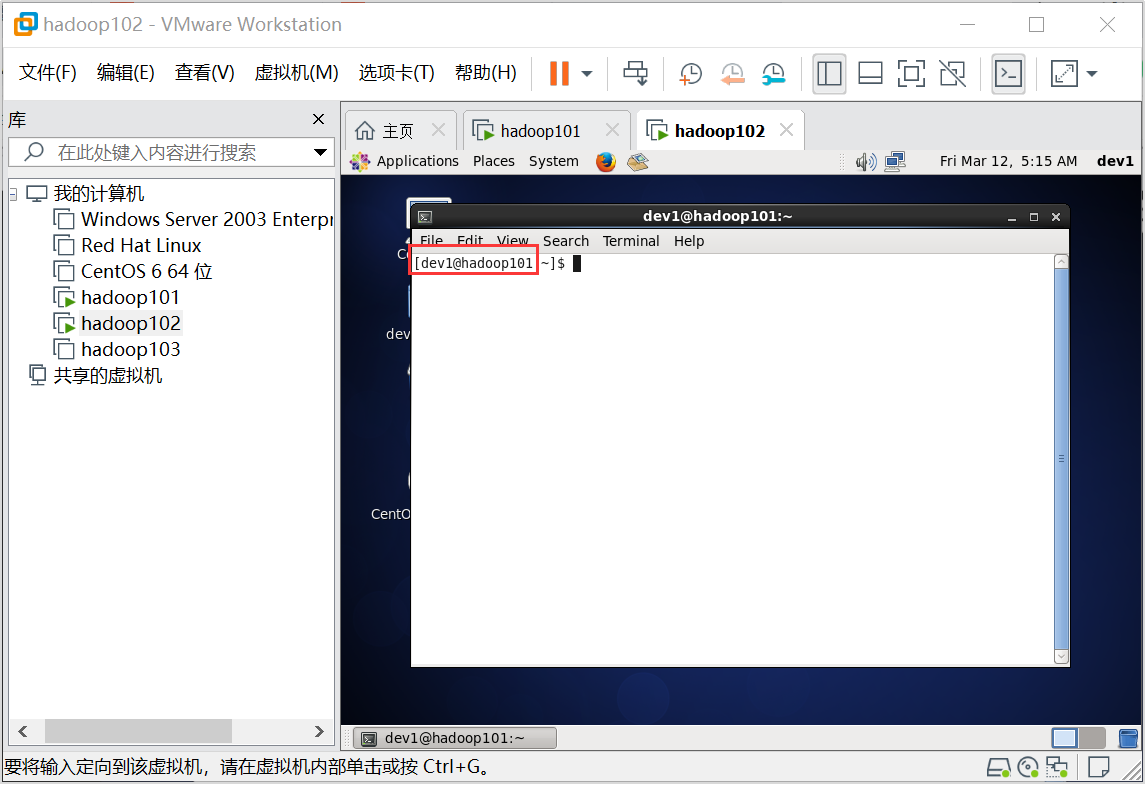Open the GNOME System menu
The image size is (1145, 785).
coord(554,161)
